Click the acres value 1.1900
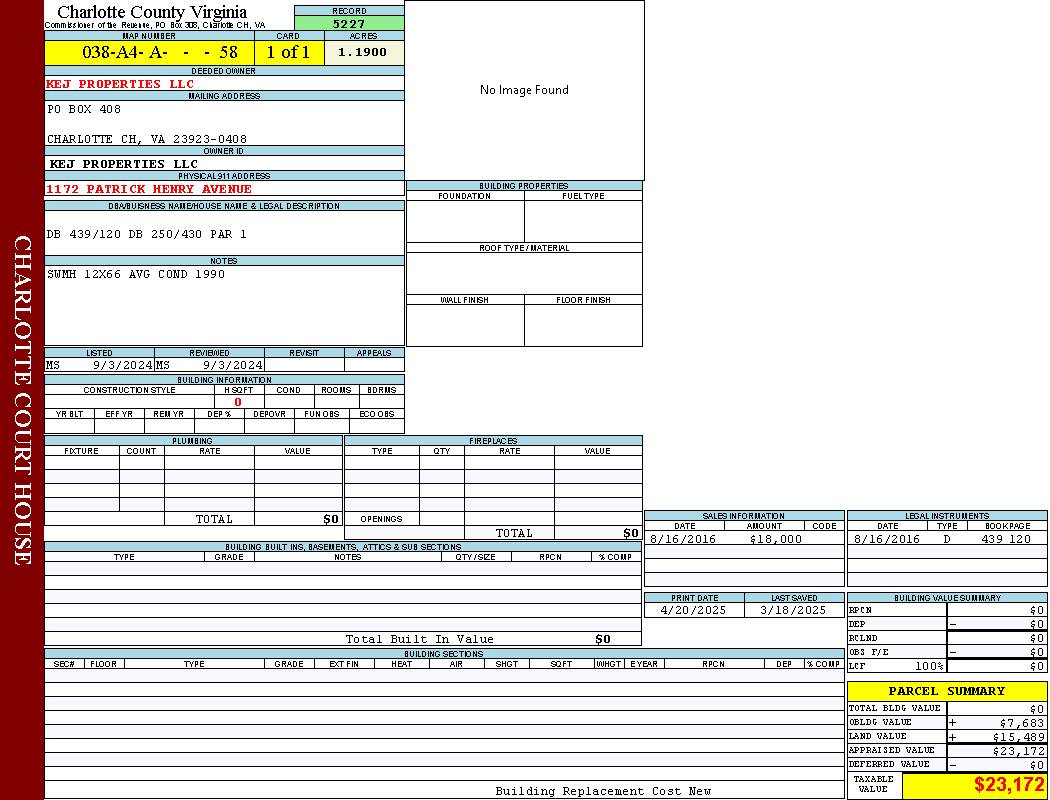 pyautogui.click(x=363, y=53)
